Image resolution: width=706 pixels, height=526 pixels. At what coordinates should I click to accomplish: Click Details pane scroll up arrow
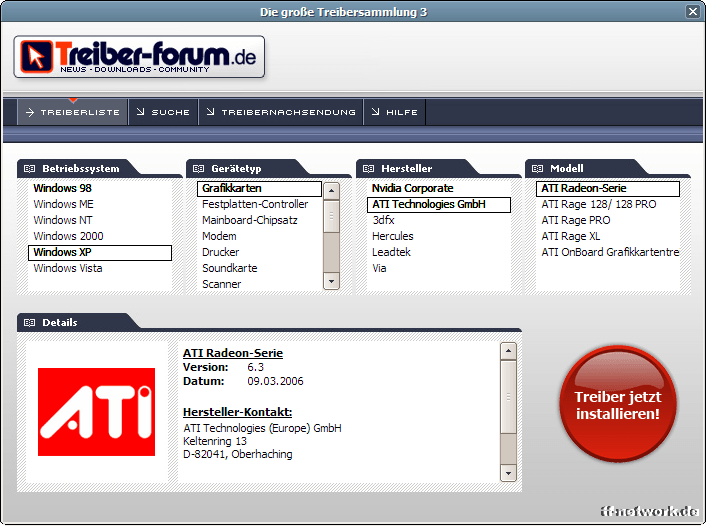tap(508, 351)
